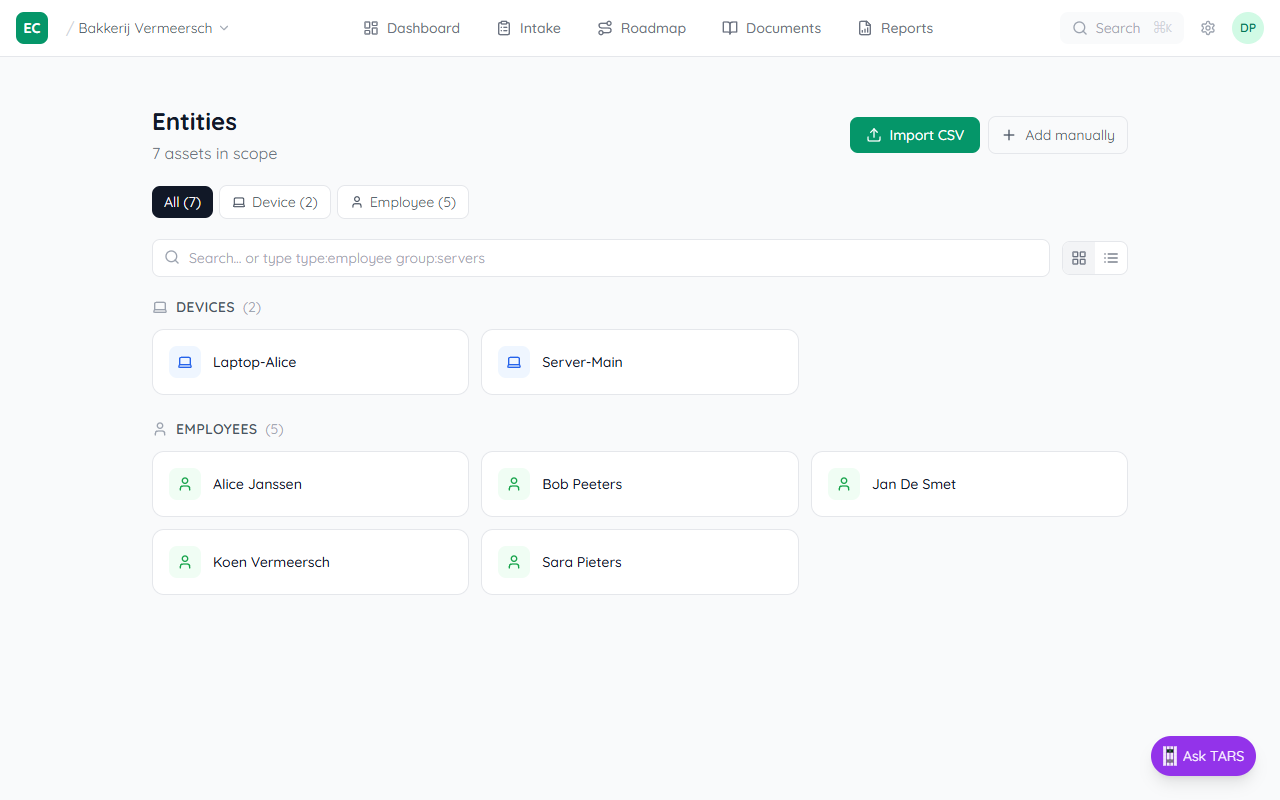
Task: Click the Sara Pieters person icon
Action: pyautogui.click(x=514, y=562)
